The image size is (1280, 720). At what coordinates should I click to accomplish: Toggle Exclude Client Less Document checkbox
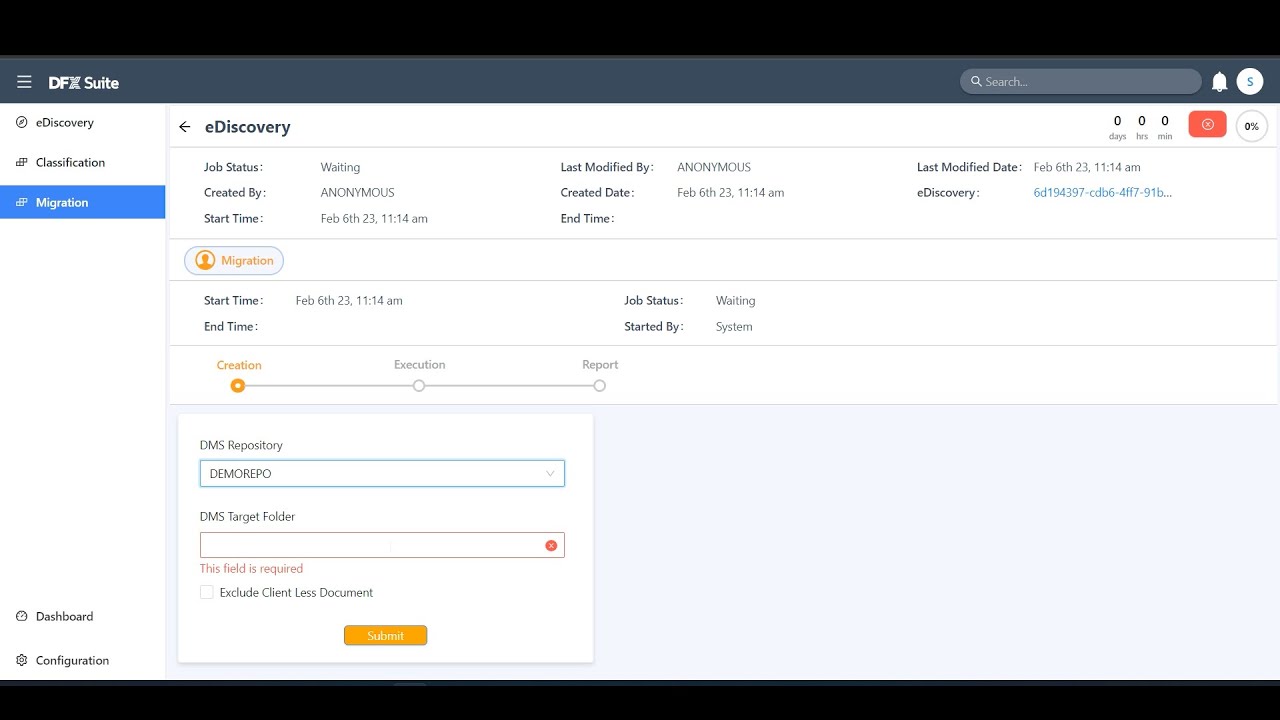coord(206,592)
